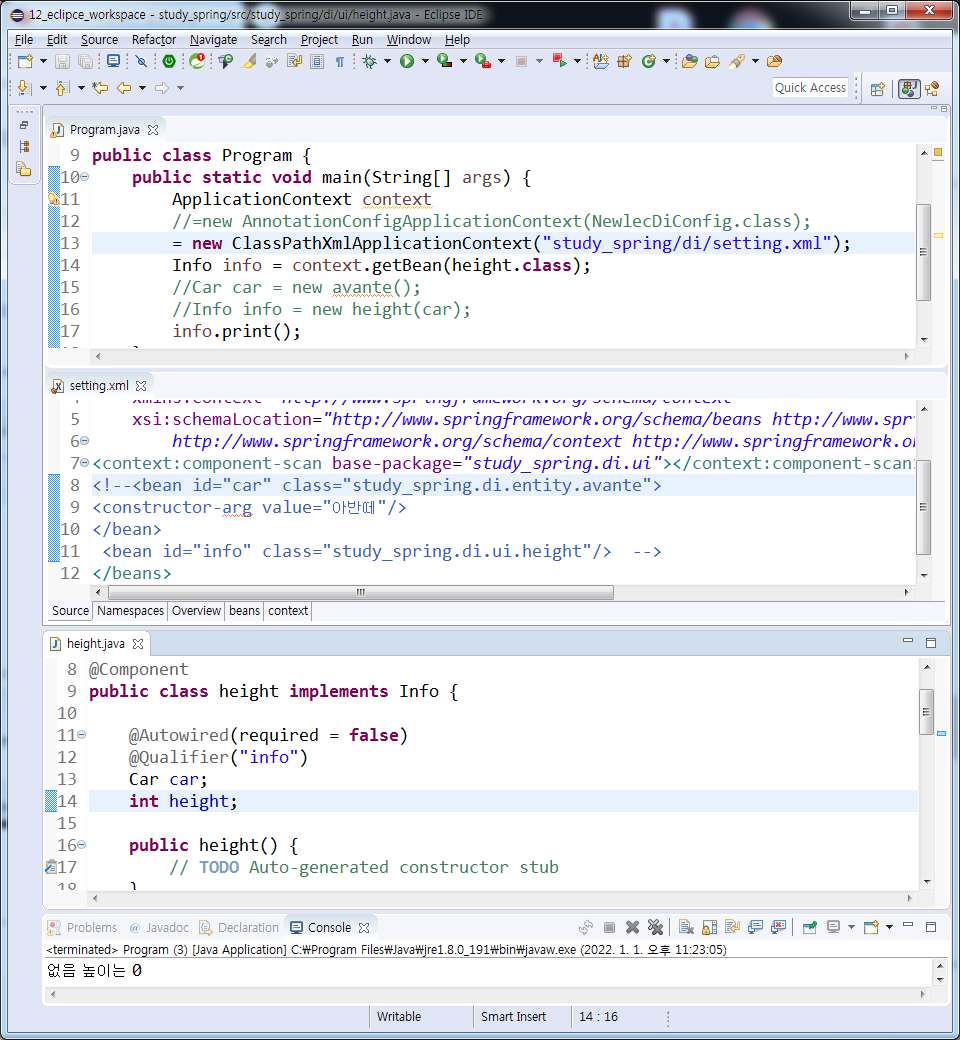This screenshot has height=1040, width=960.
Task: Toggle Show Console When Standard Out Changes
Action: point(755,927)
